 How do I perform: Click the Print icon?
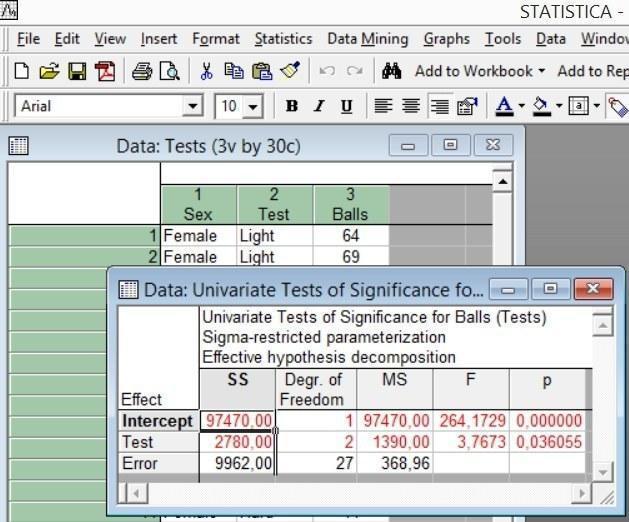142,71
